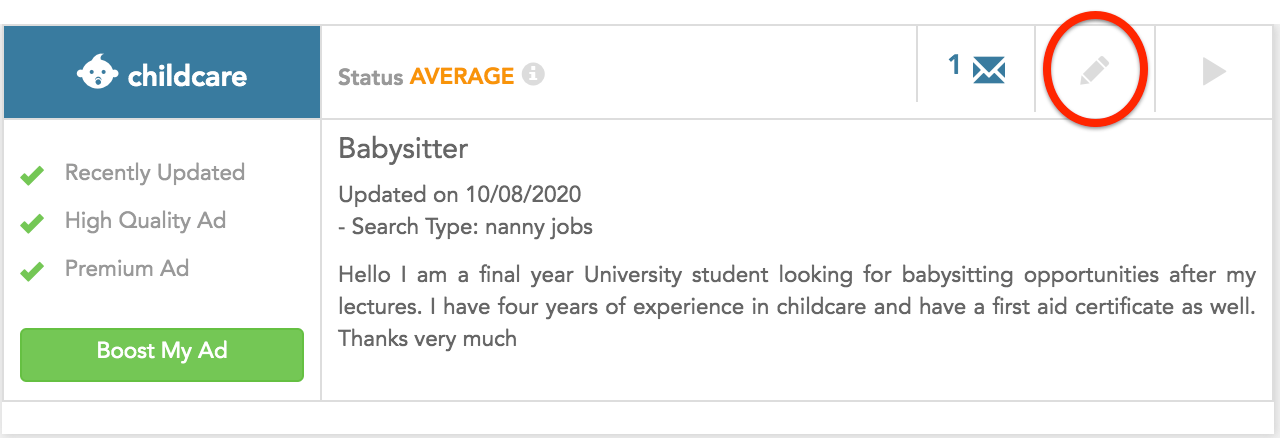Select the High Quality Ad label
This screenshot has height=438, width=1280.
[146, 221]
